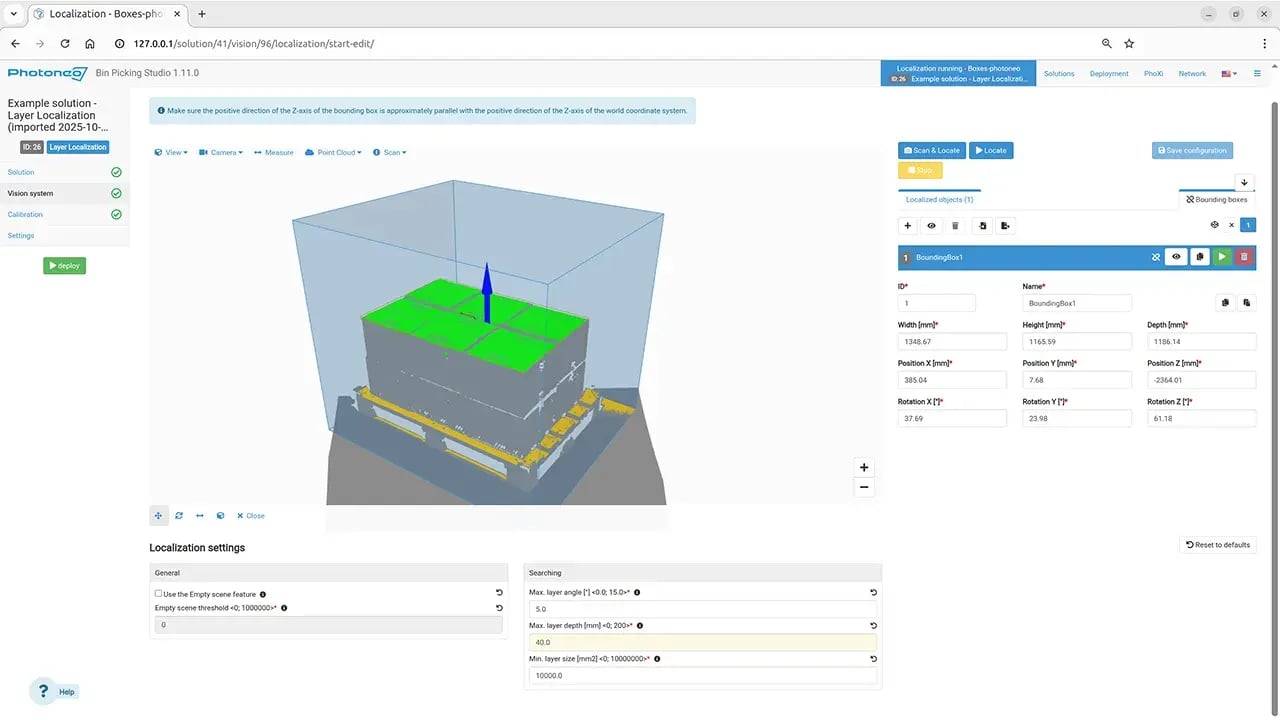
Task: Click the export bounding boxes icon
Action: [1006, 226]
